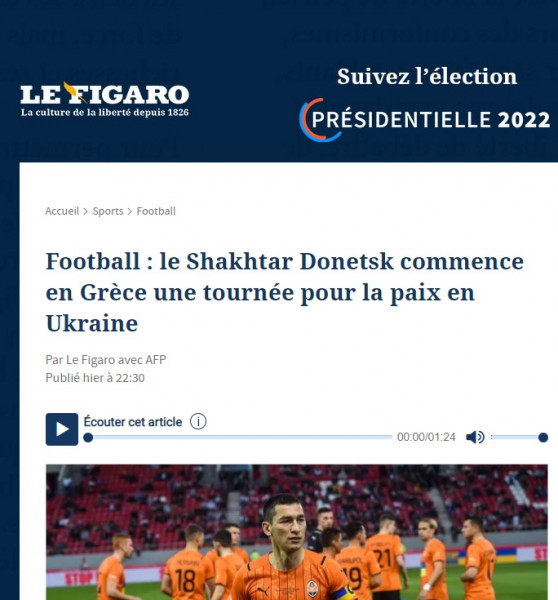Click the Écouter cet article label
This screenshot has height=600, width=558.
(133, 422)
